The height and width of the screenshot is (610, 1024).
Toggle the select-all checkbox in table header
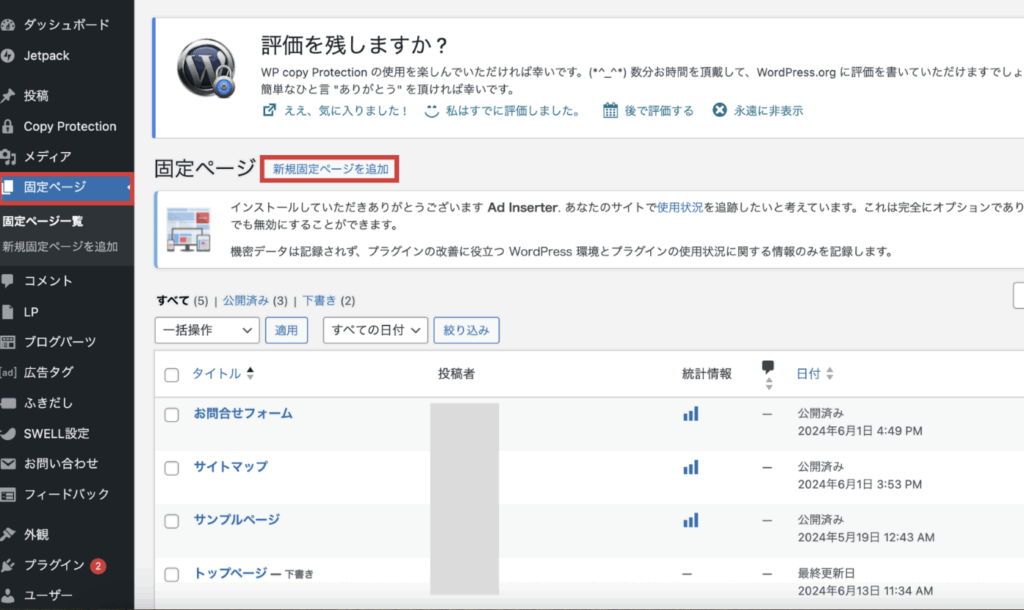172,374
